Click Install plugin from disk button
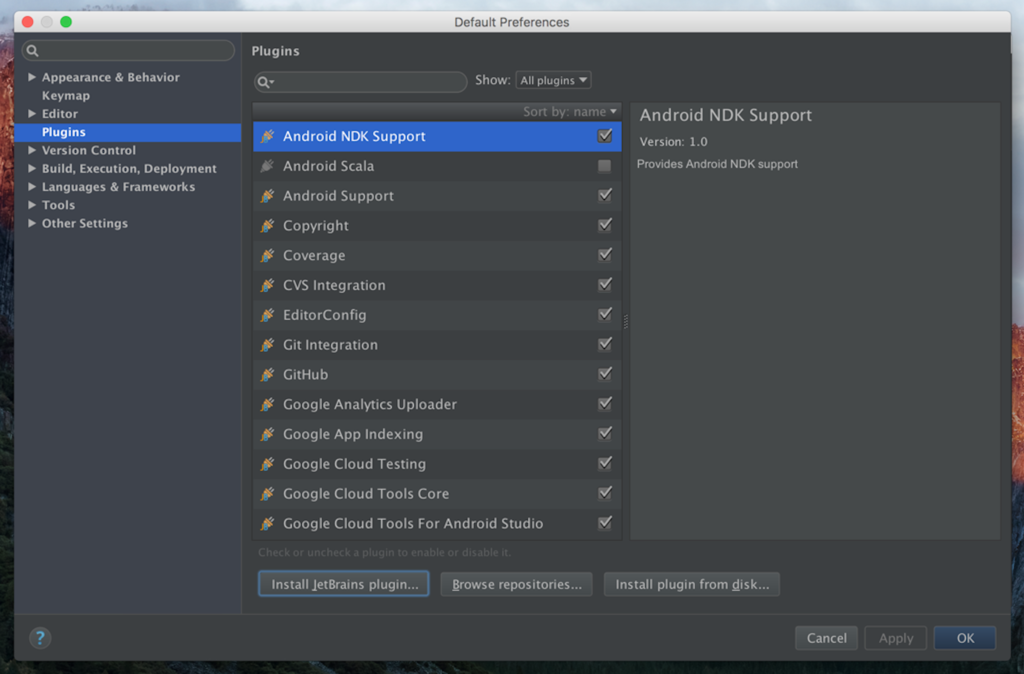 [692, 584]
